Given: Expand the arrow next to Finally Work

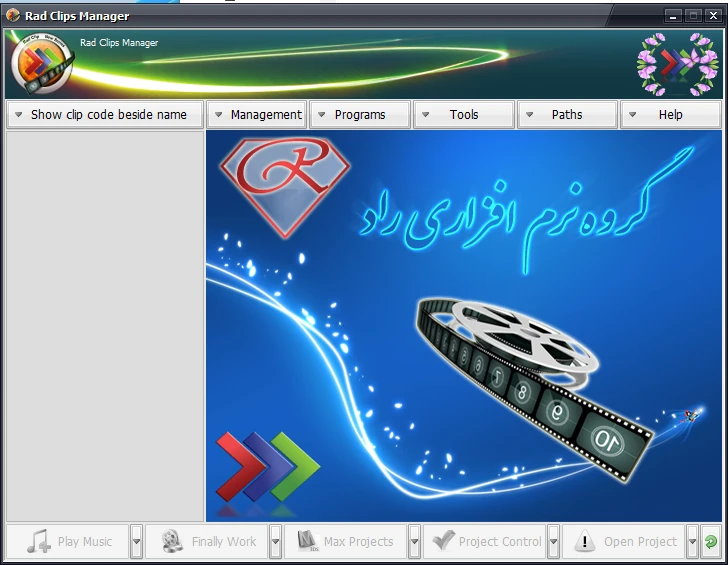Looking at the screenshot, I should 275,542.
